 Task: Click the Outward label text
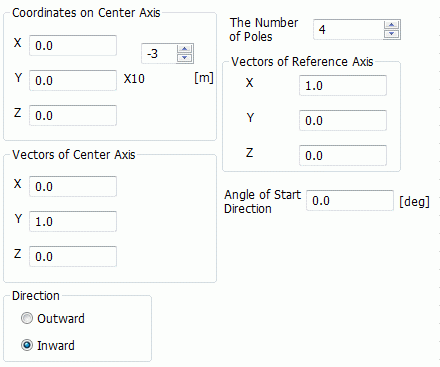coord(61,318)
